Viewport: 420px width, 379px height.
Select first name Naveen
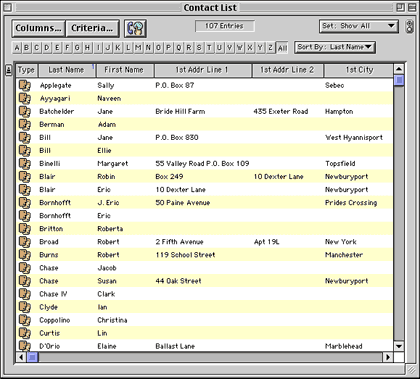tap(109, 98)
